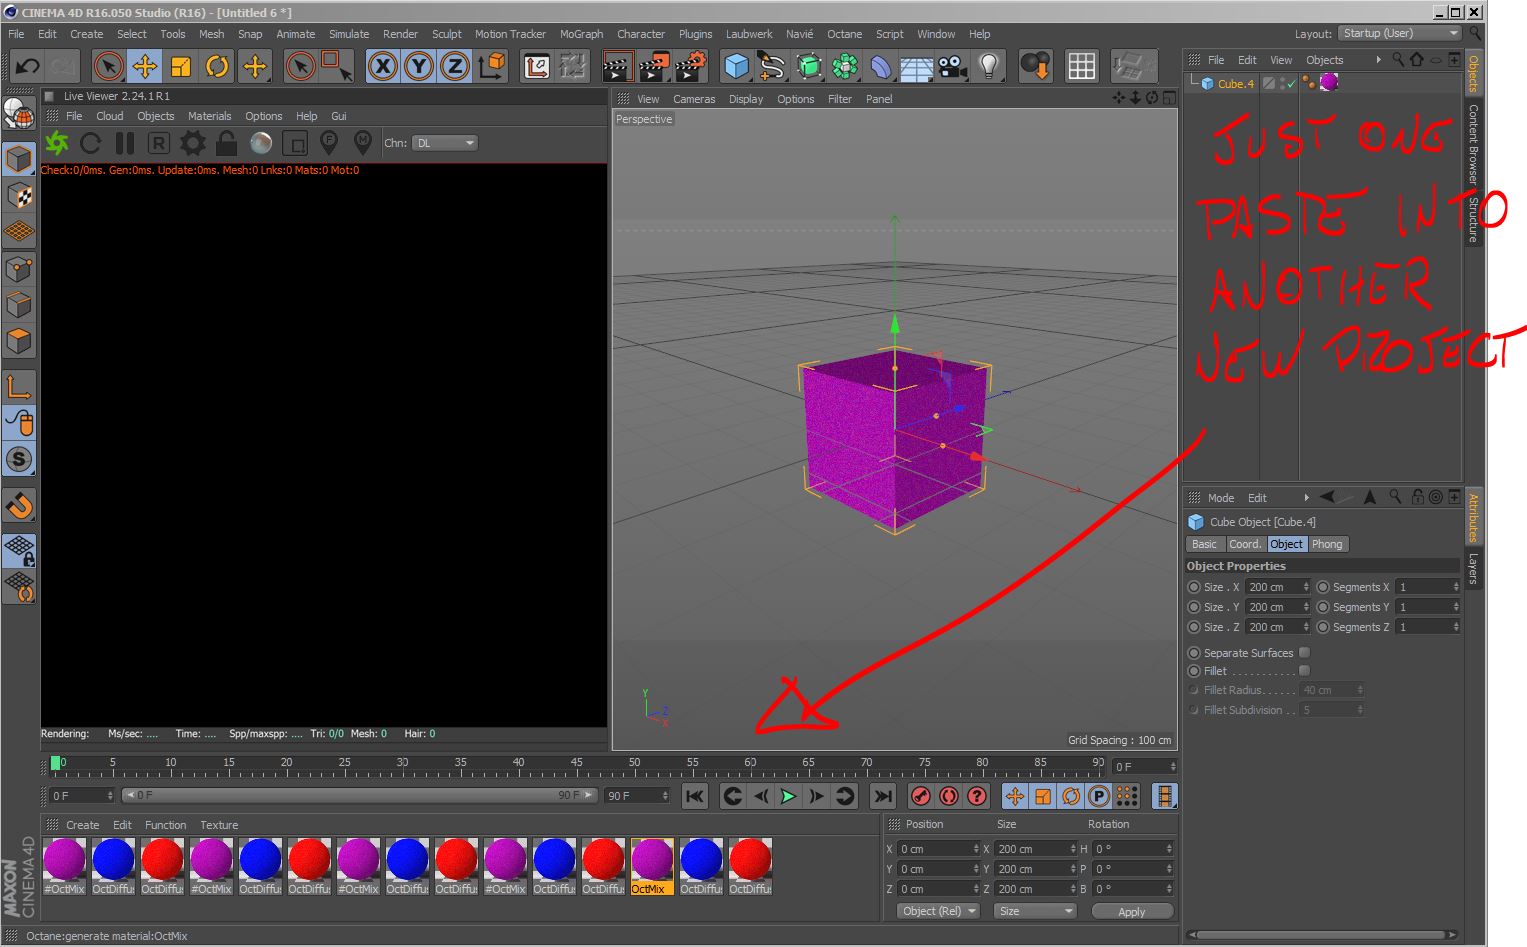The width and height of the screenshot is (1527, 947).
Task: Click the Undo arrow in the main toolbar
Action: [x=27, y=67]
